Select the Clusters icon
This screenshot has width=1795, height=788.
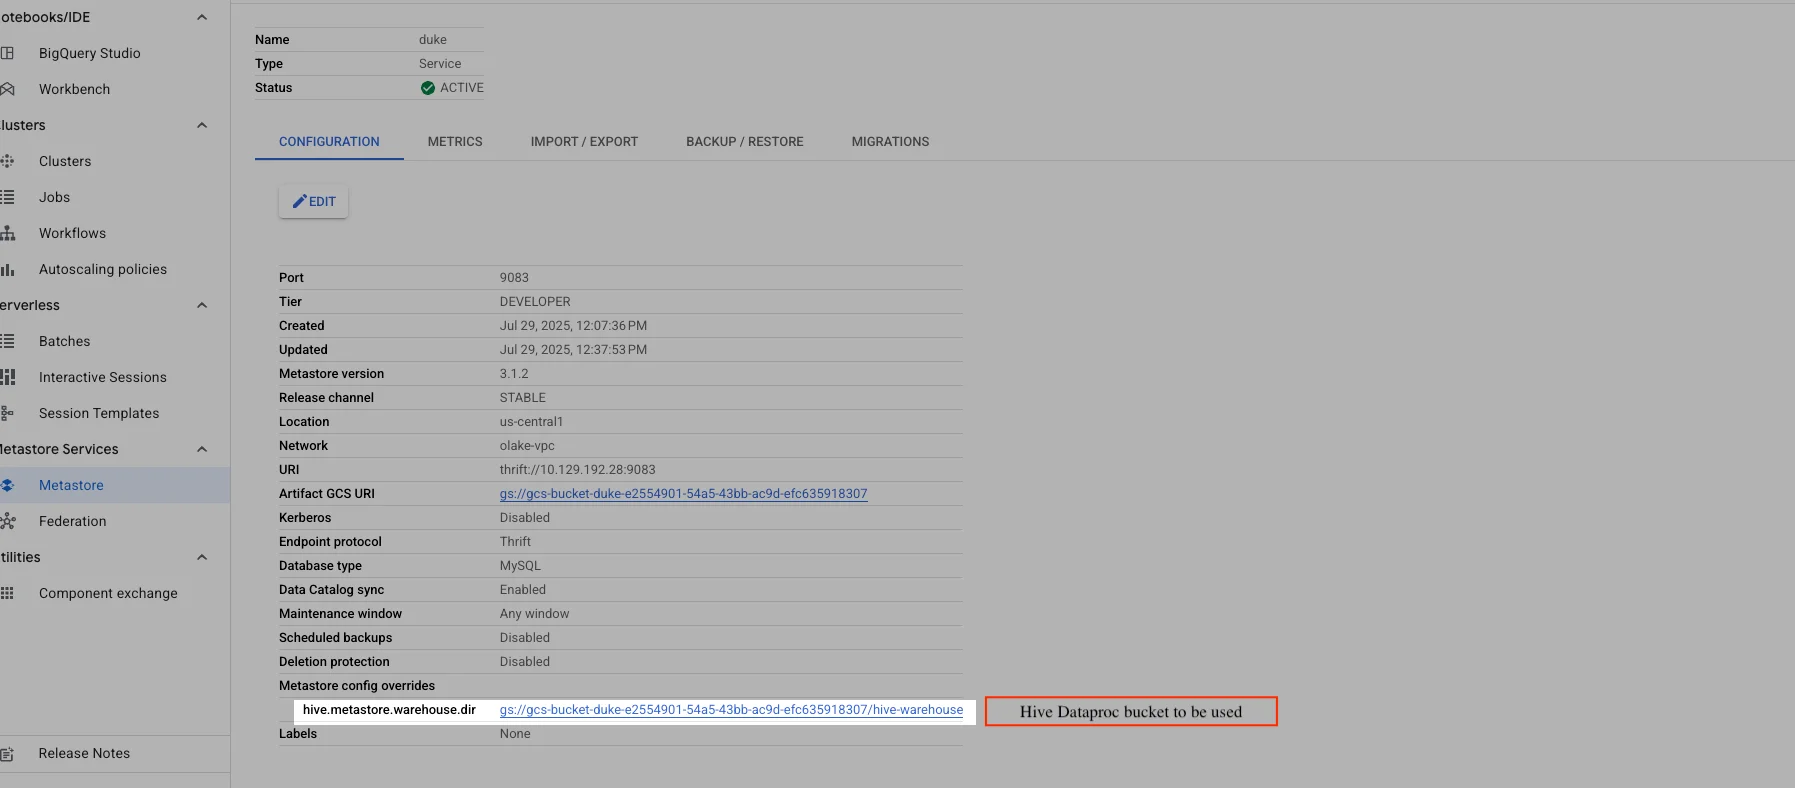coord(7,161)
